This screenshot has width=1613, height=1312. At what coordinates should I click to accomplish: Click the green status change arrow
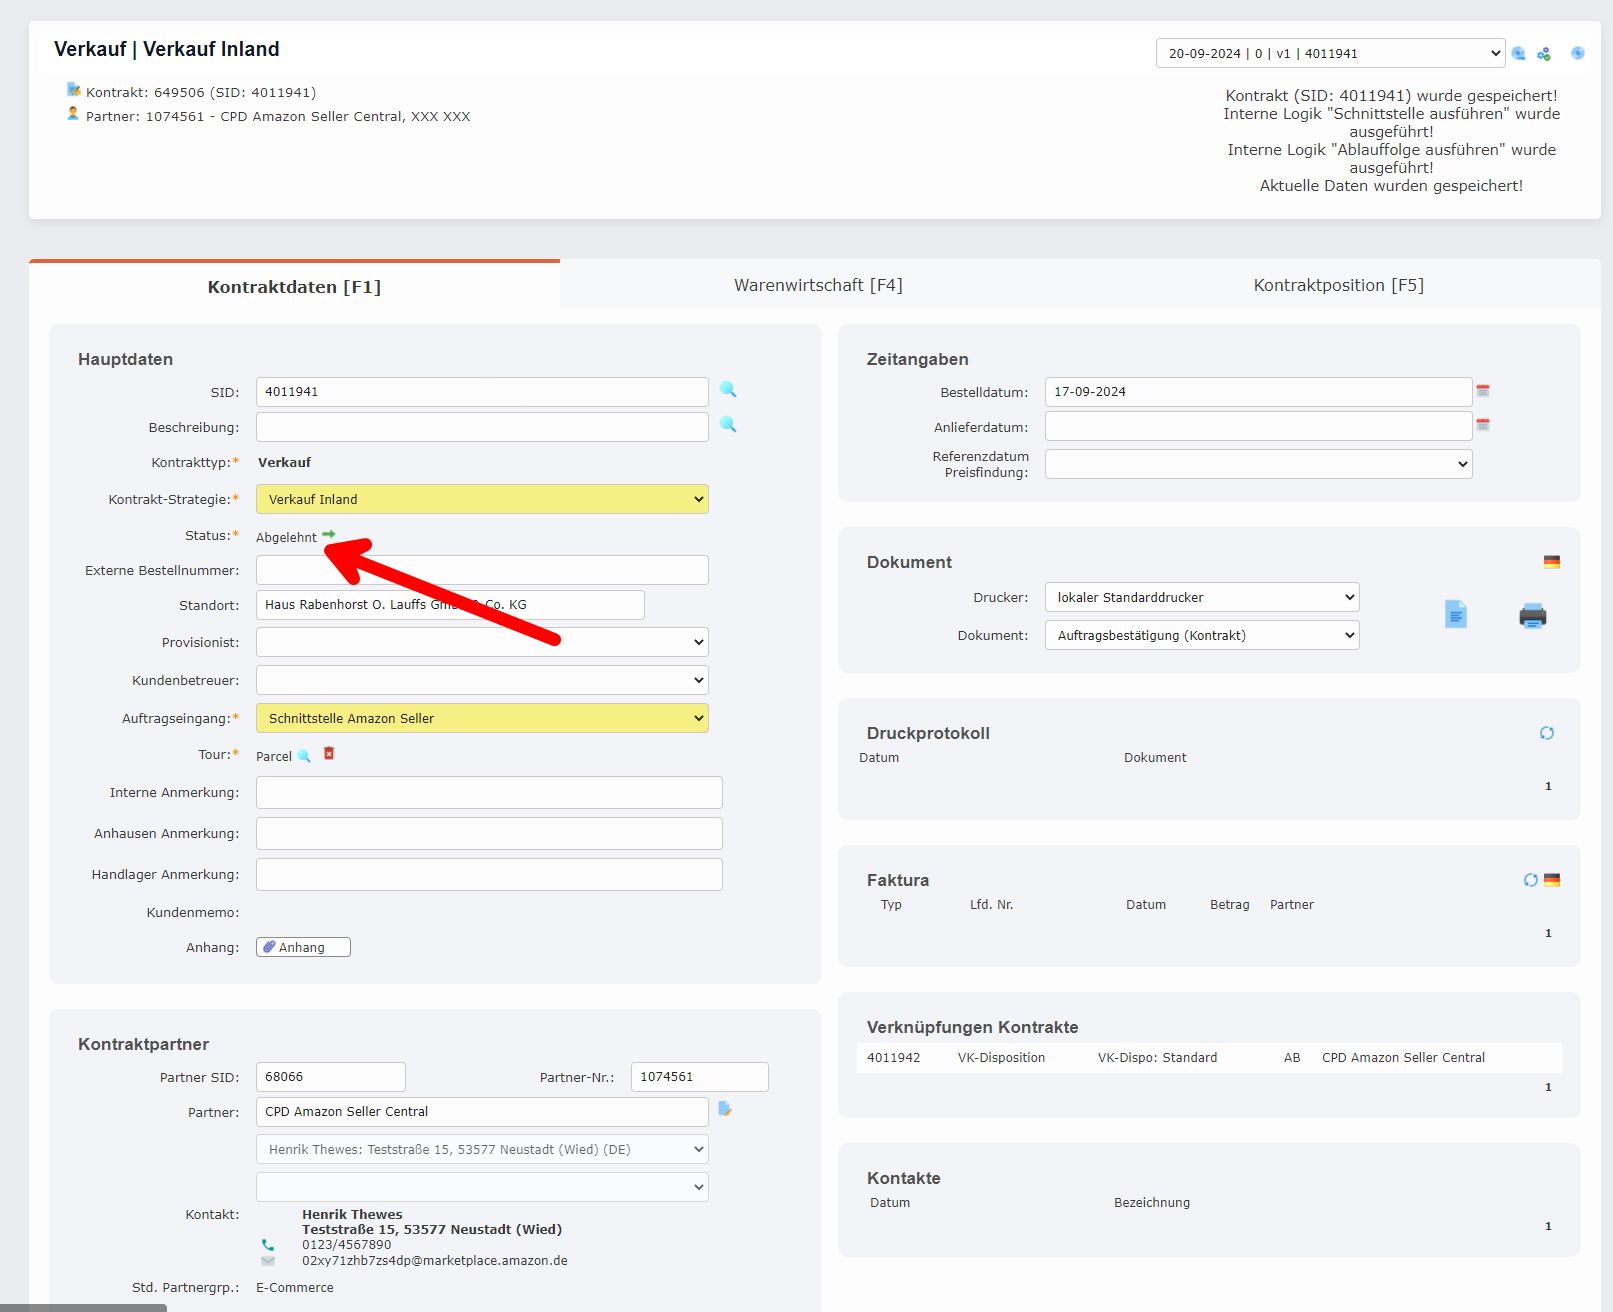click(x=329, y=535)
